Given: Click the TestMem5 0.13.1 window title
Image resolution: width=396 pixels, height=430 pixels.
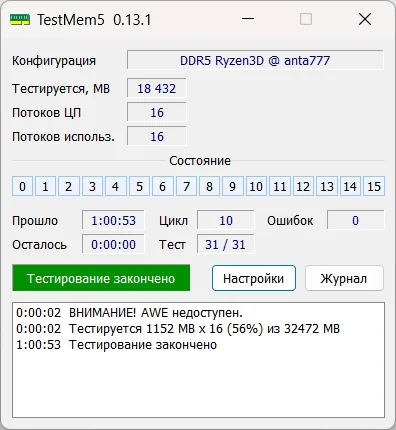Looking at the screenshot, I should coord(94,20).
